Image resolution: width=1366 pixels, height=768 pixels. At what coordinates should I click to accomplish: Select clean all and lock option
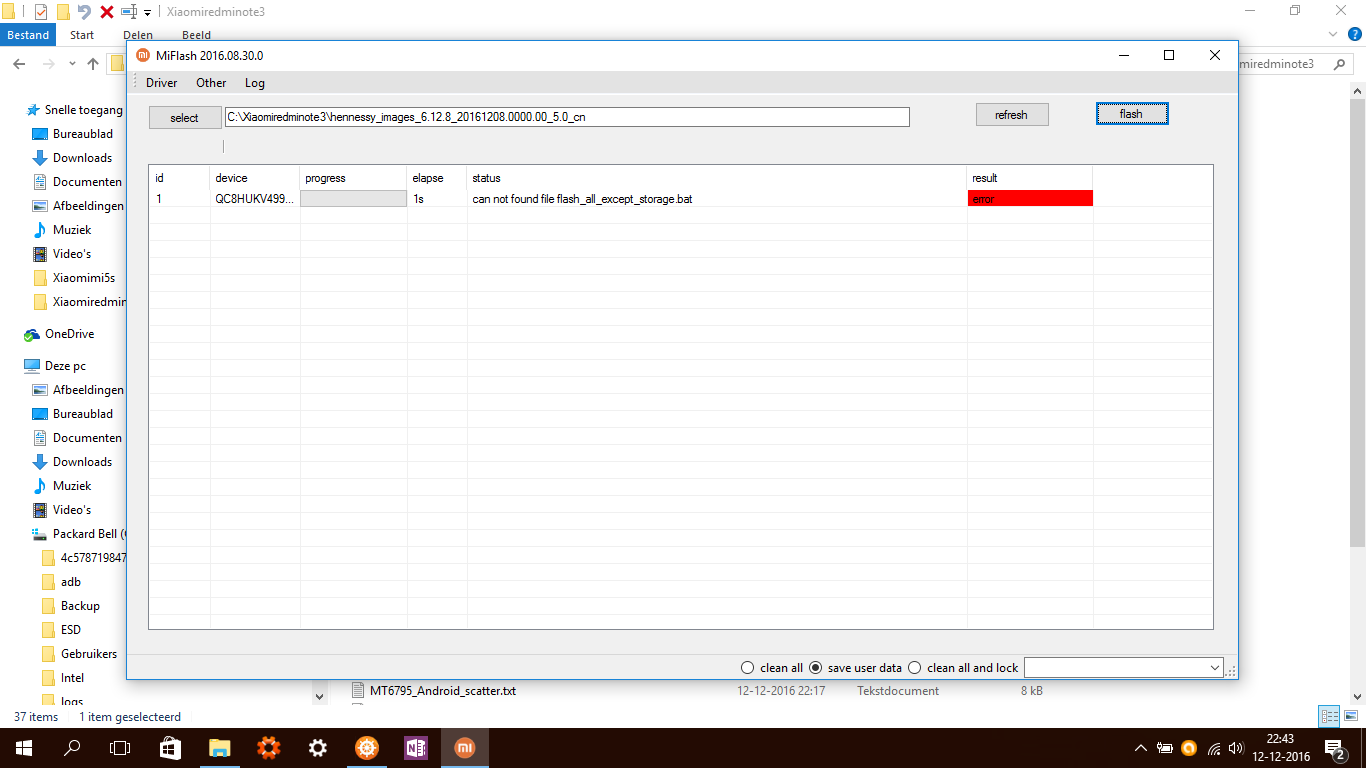(963, 668)
